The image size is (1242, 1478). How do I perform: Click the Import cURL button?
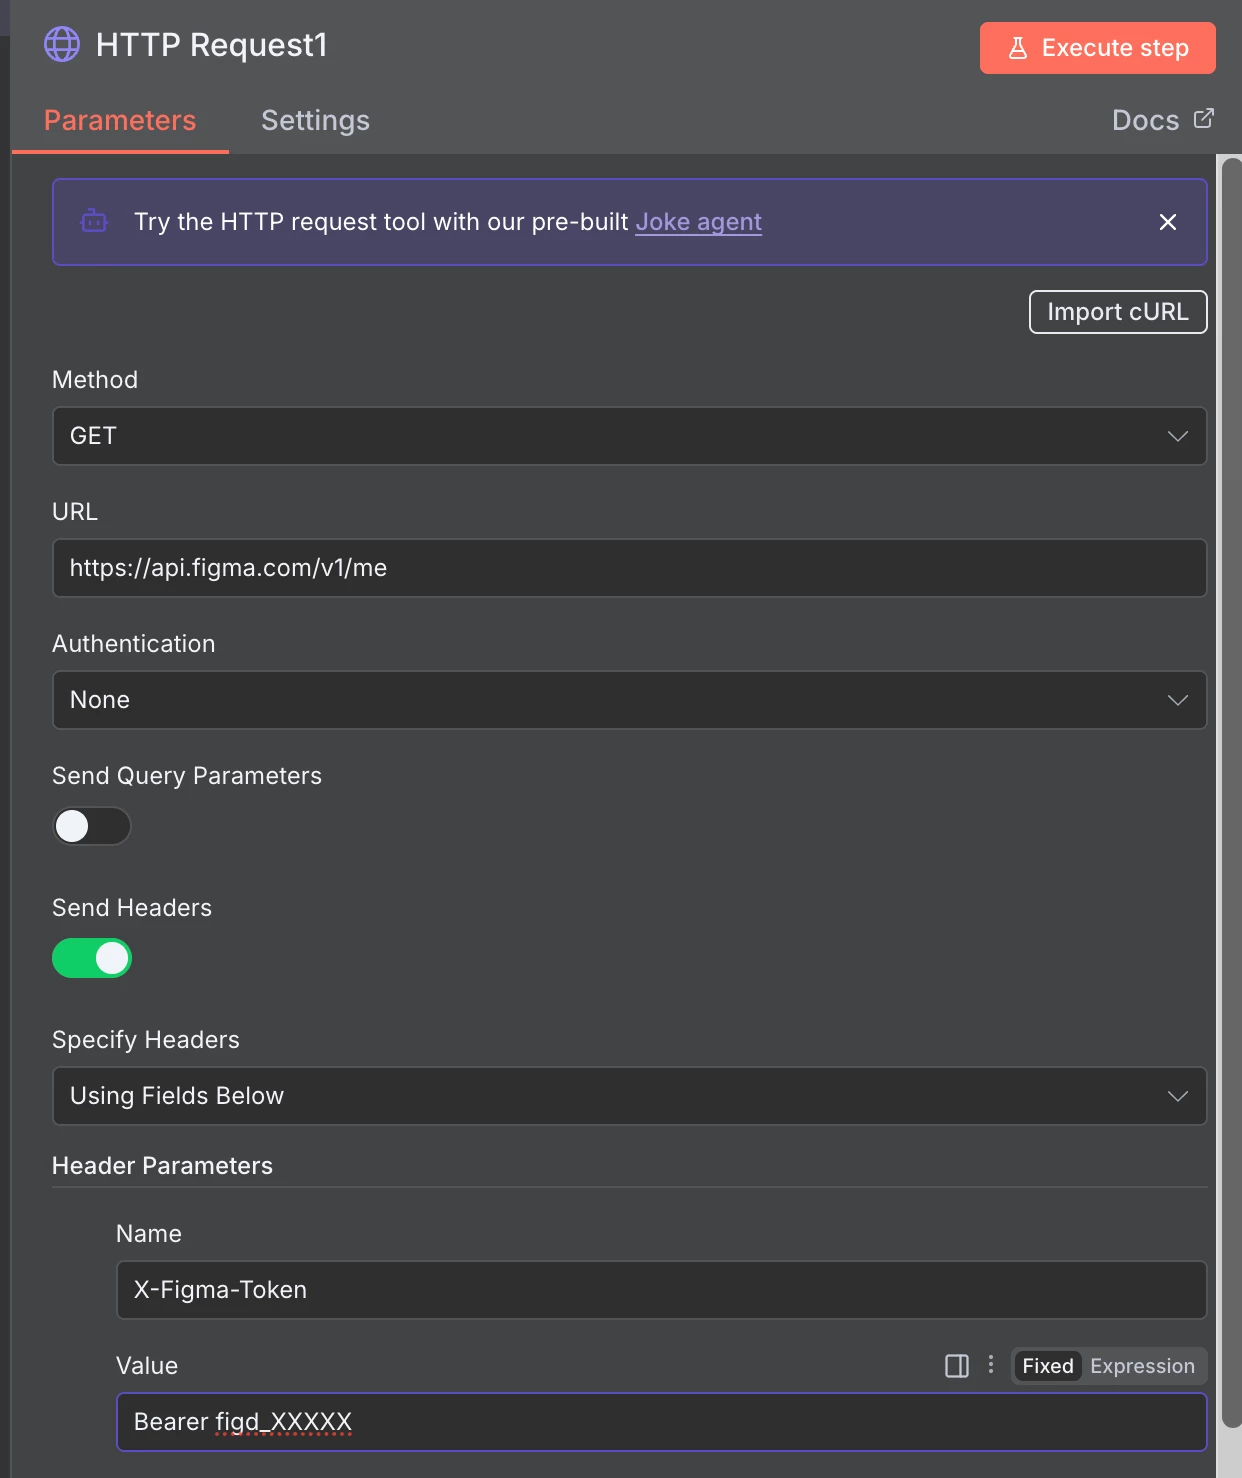(1118, 312)
